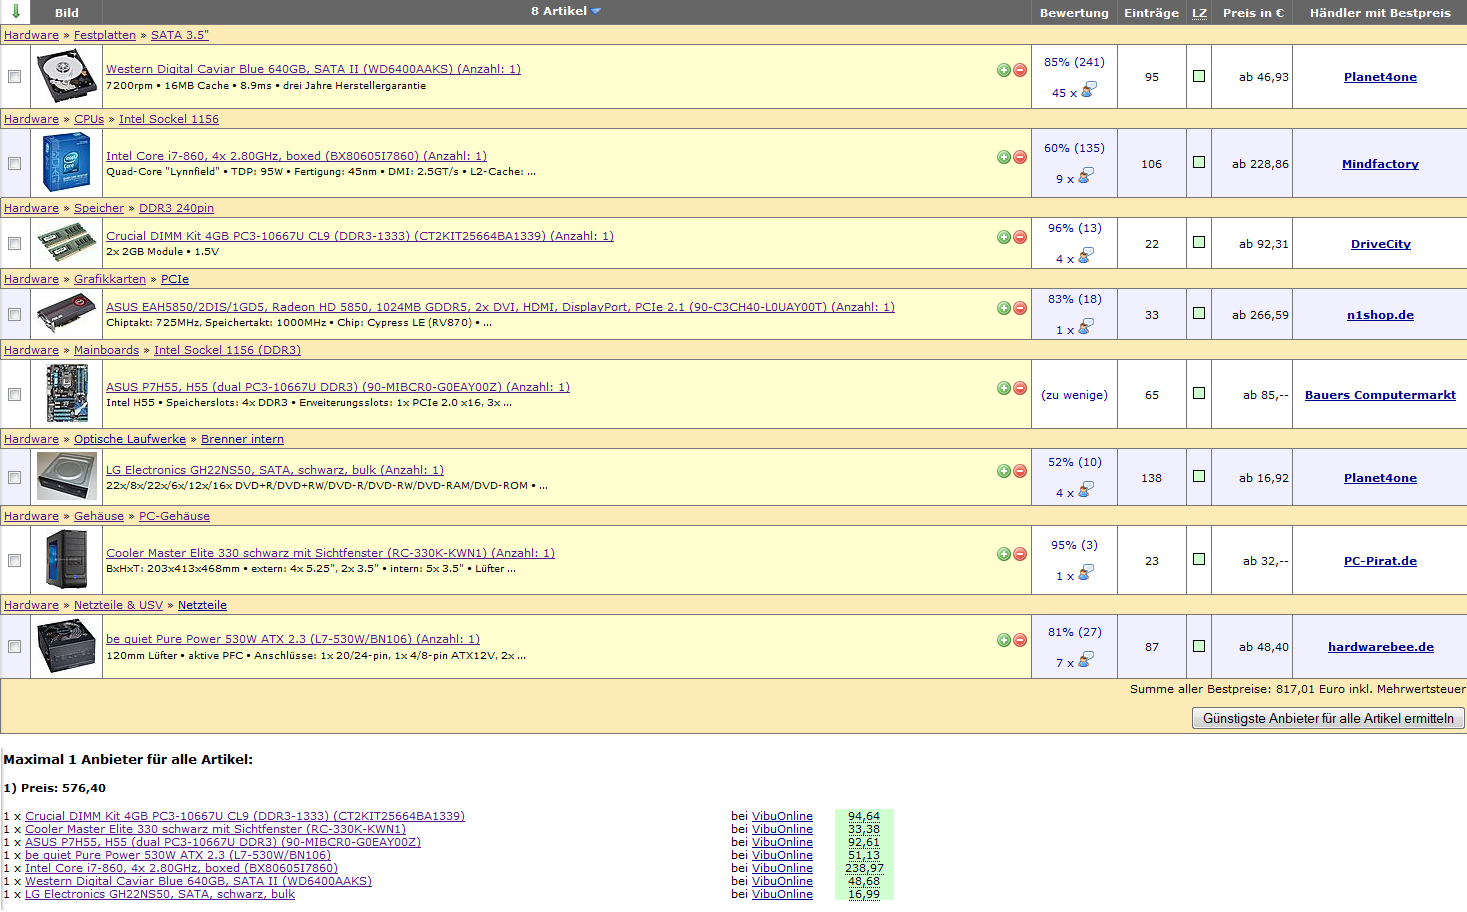The width and height of the screenshot is (1467, 912).
Task: Visit the n1shop.de dealer link
Action: click(1380, 315)
